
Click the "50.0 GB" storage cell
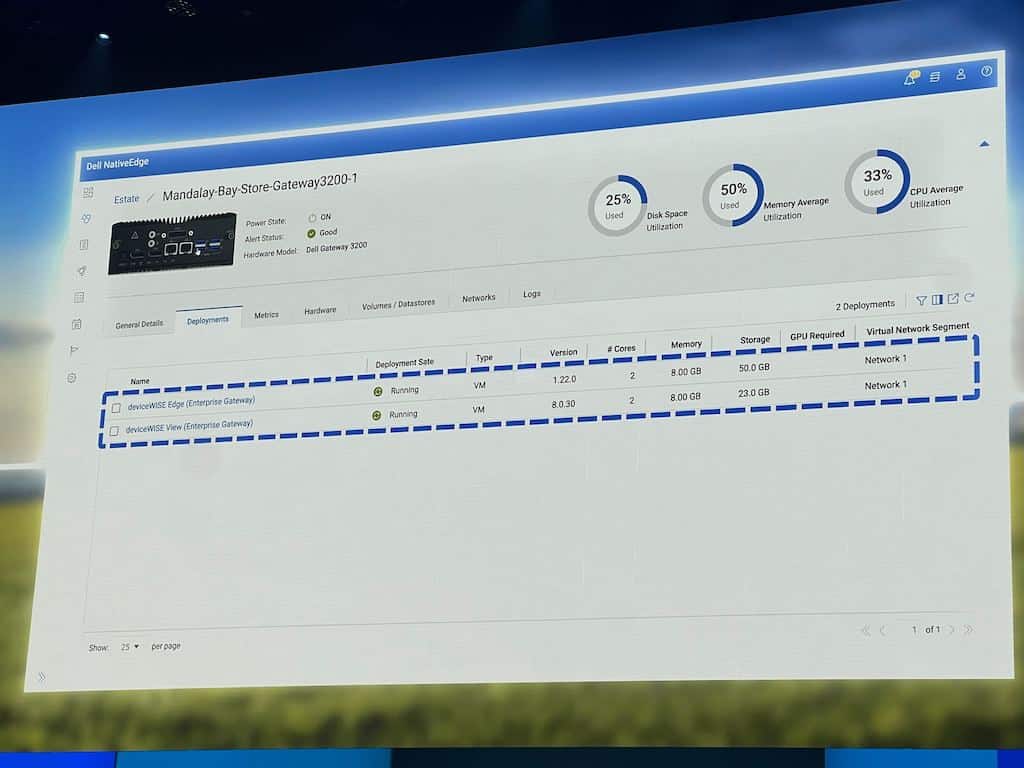coord(754,368)
